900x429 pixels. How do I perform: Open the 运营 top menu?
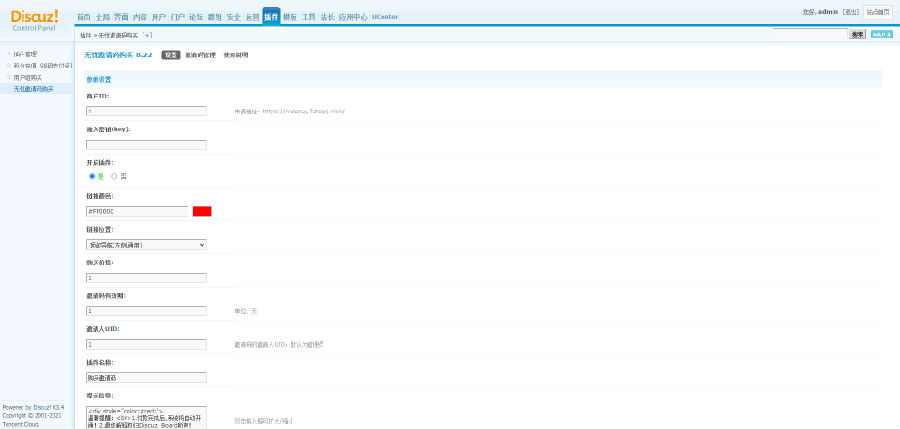(253, 17)
